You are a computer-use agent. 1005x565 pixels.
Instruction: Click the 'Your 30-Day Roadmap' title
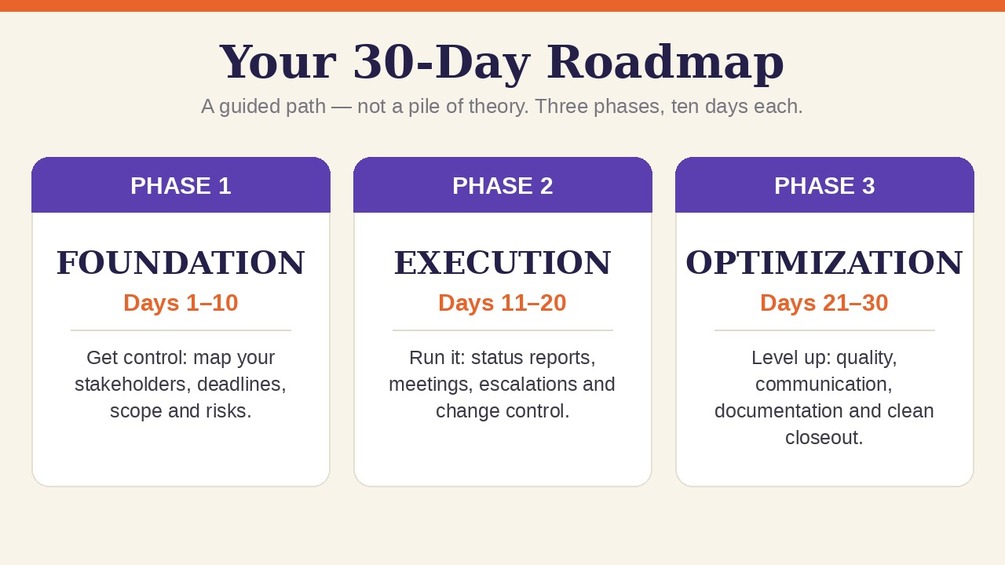(x=501, y=62)
